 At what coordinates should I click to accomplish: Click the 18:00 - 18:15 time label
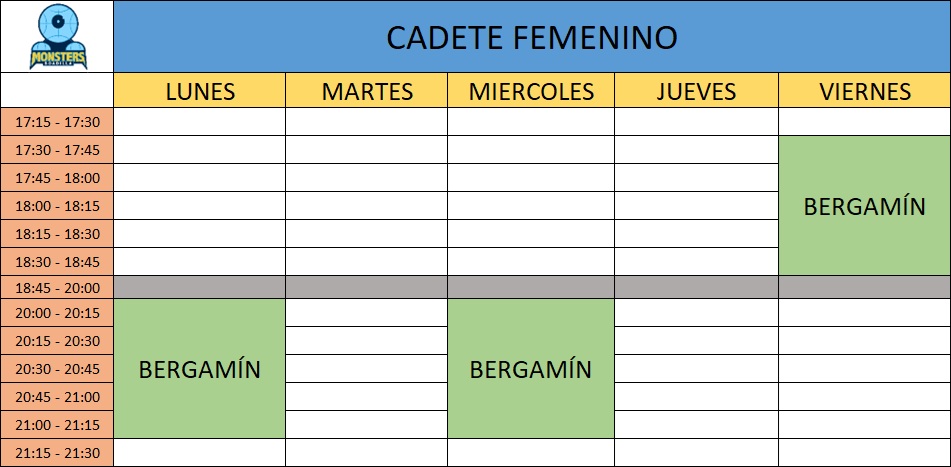click(x=57, y=206)
